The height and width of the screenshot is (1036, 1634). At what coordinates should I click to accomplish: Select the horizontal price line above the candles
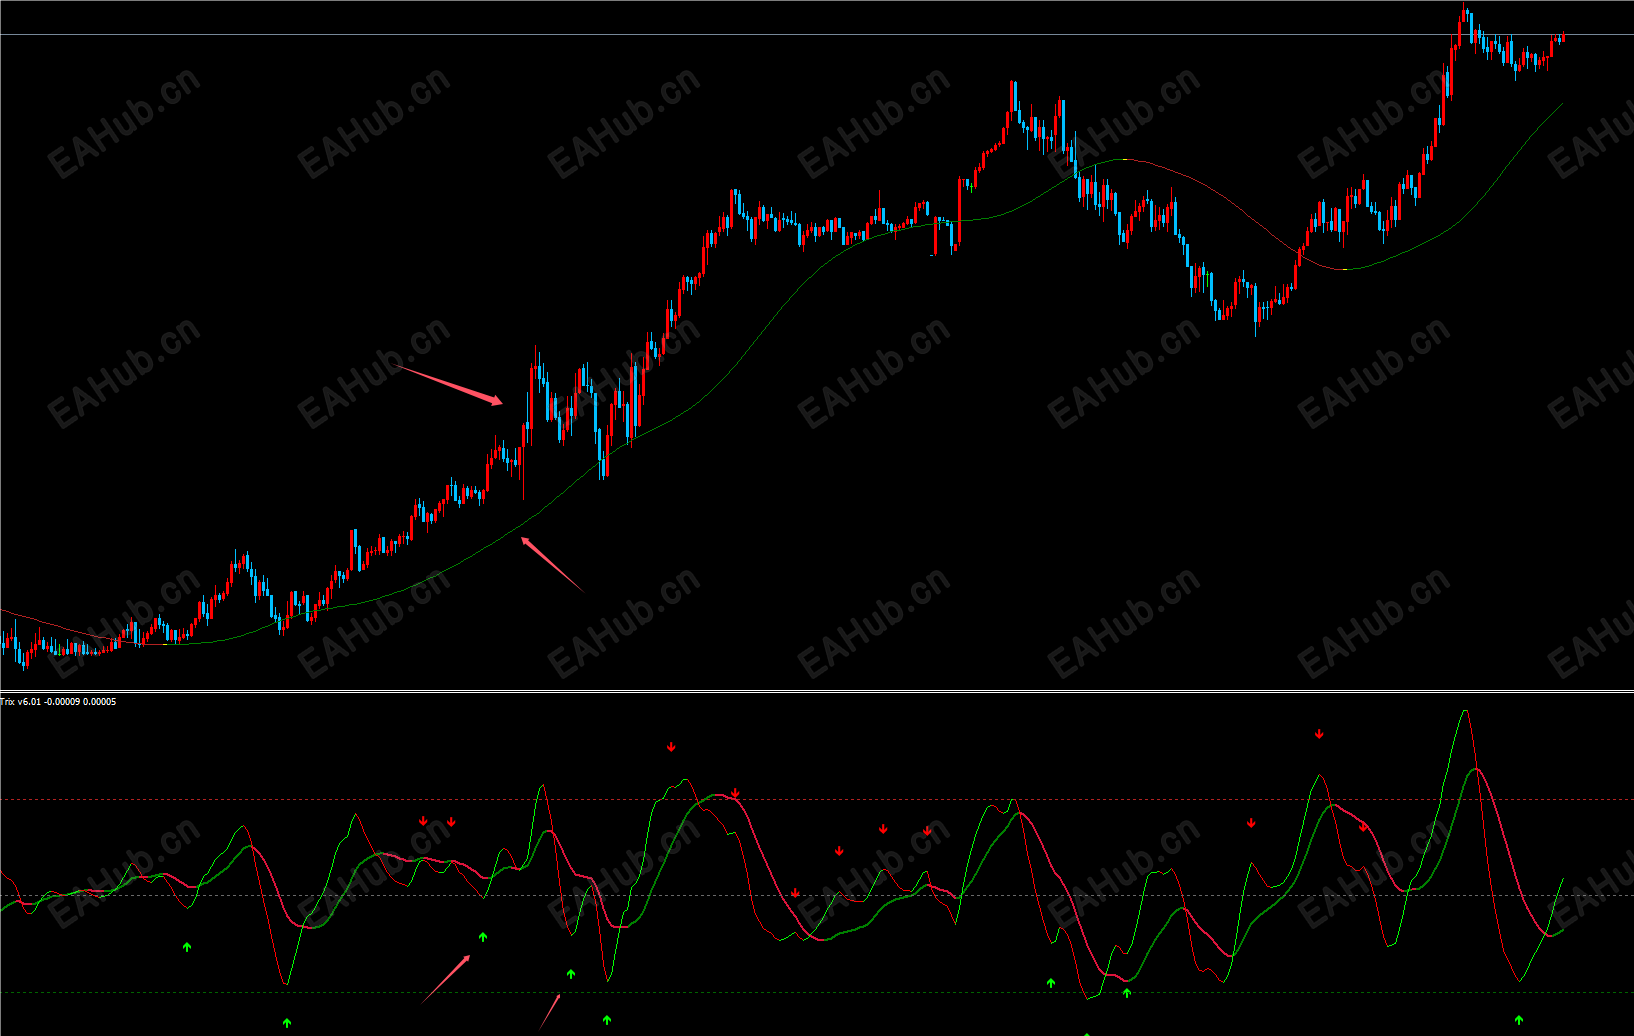pyautogui.click(x=817, y=35)
